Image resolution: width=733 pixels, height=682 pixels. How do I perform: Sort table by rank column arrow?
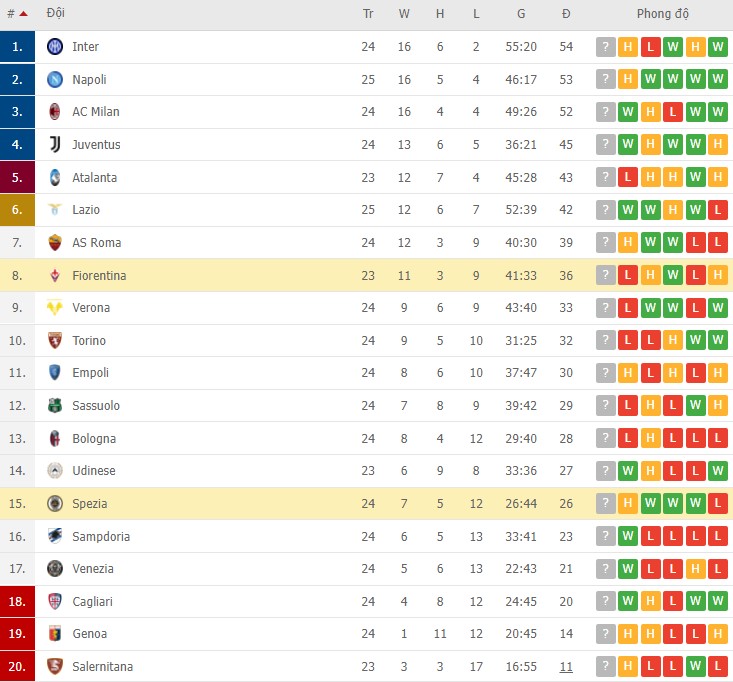pyautogui.click(x=23, y=14)
